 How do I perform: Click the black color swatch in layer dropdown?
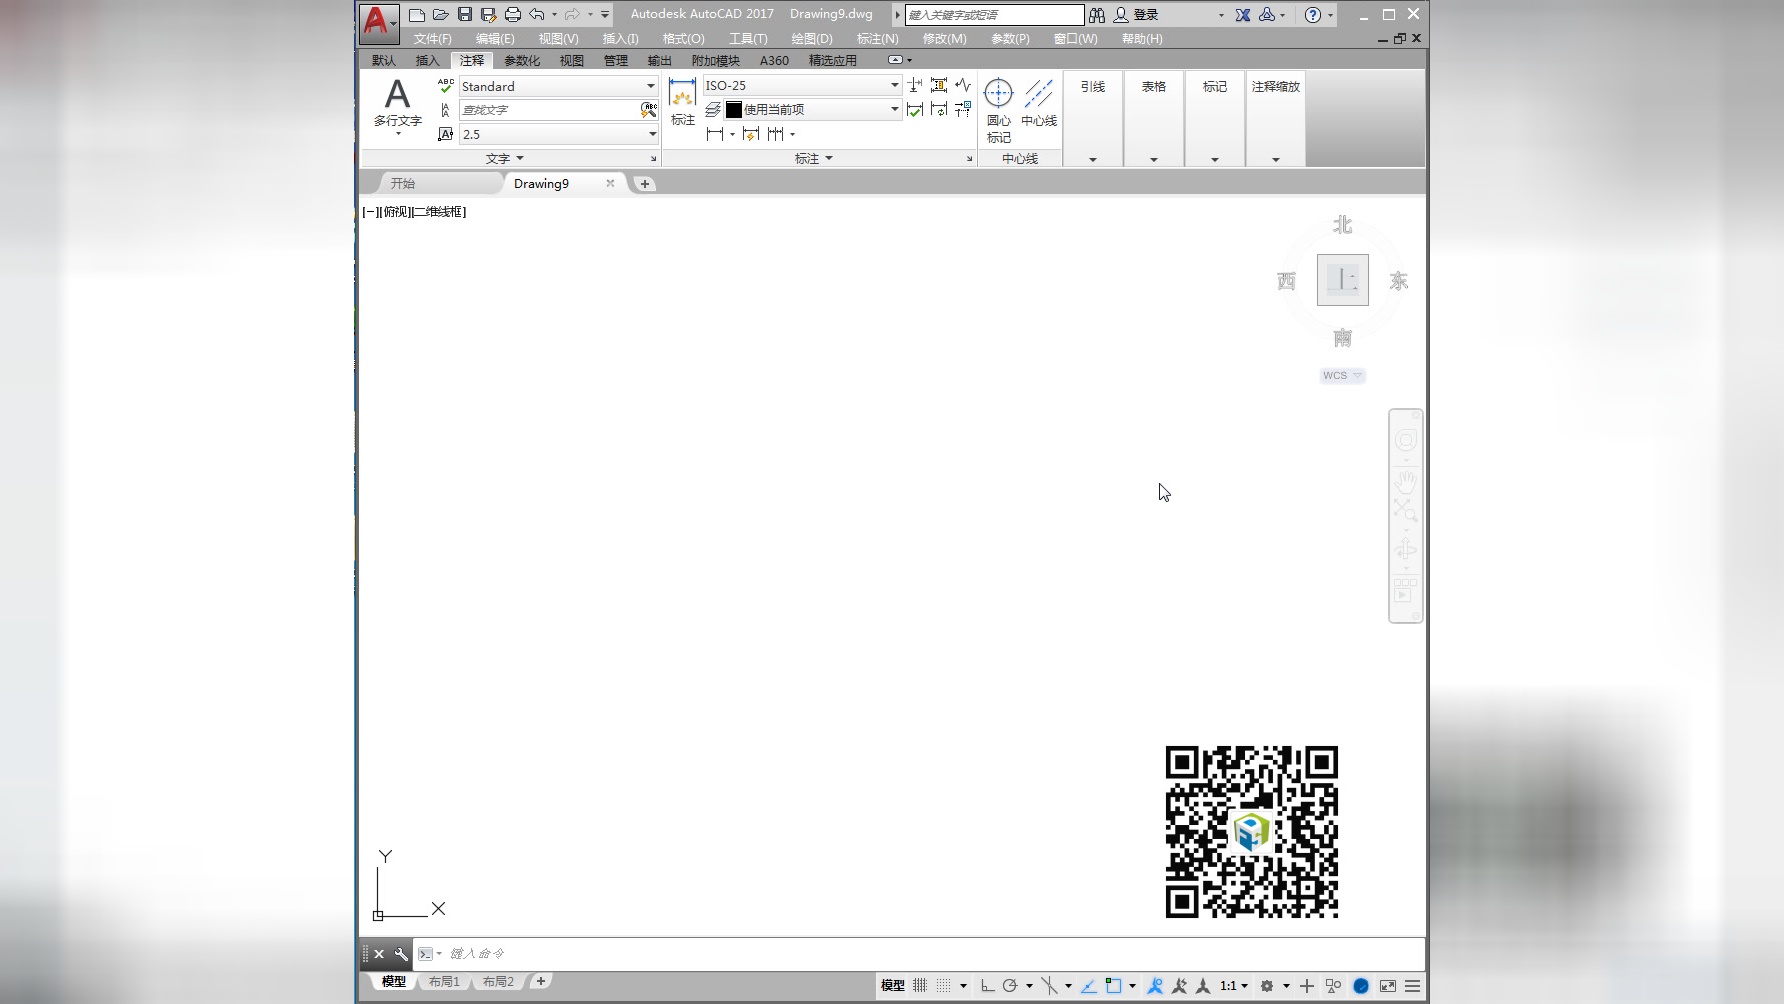coord(733,110)
